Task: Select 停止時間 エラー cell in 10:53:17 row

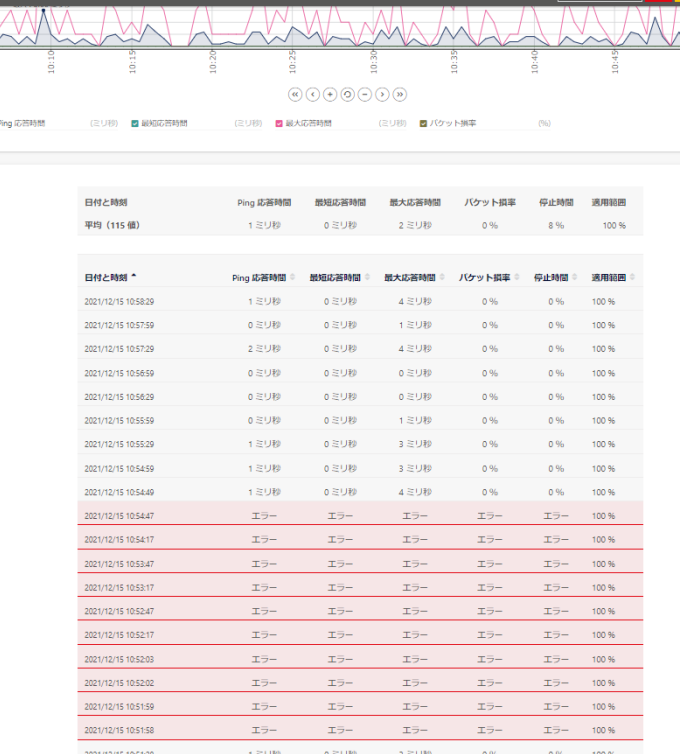Action: (x=556, y=588)
